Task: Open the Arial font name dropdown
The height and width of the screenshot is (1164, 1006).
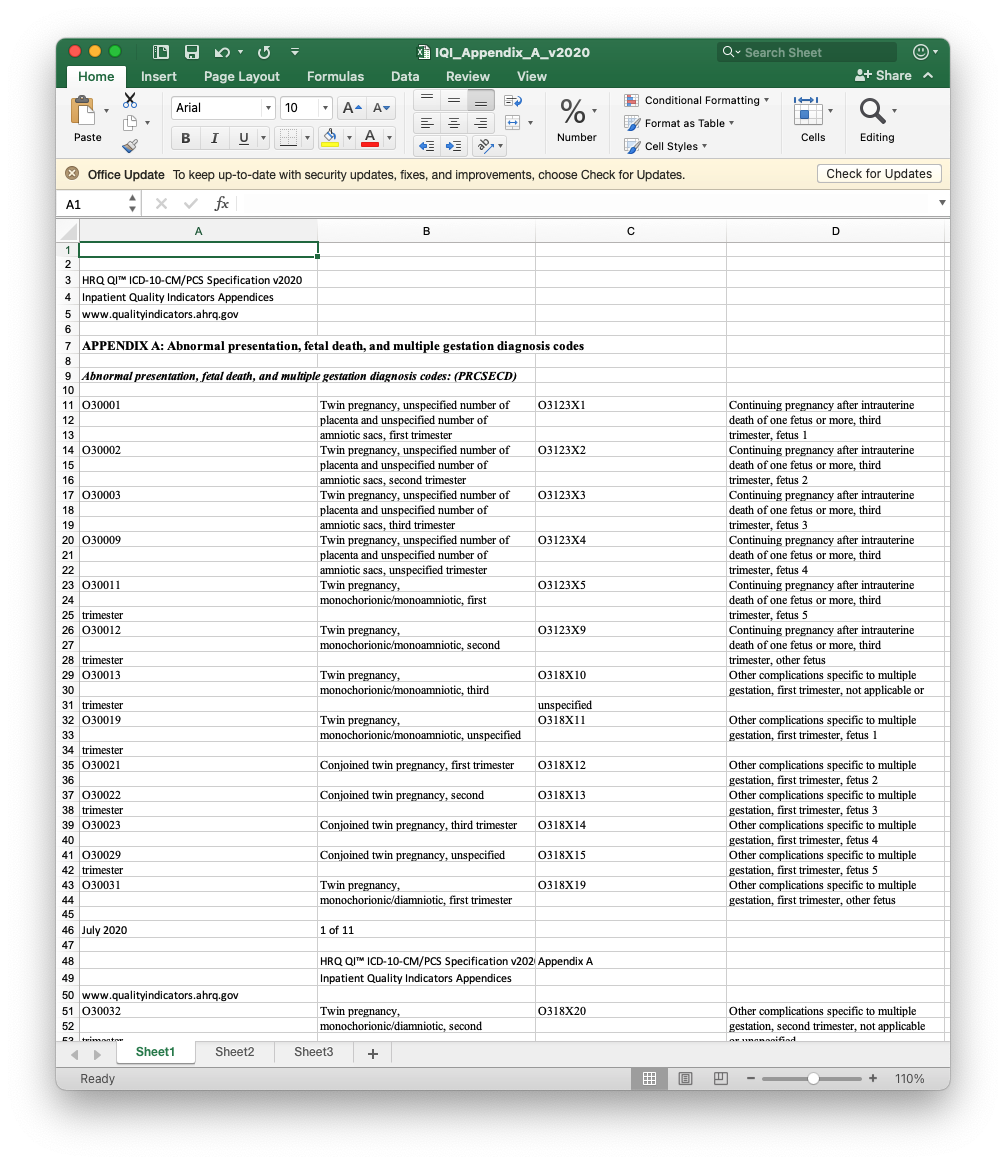Action: point(268,108)
